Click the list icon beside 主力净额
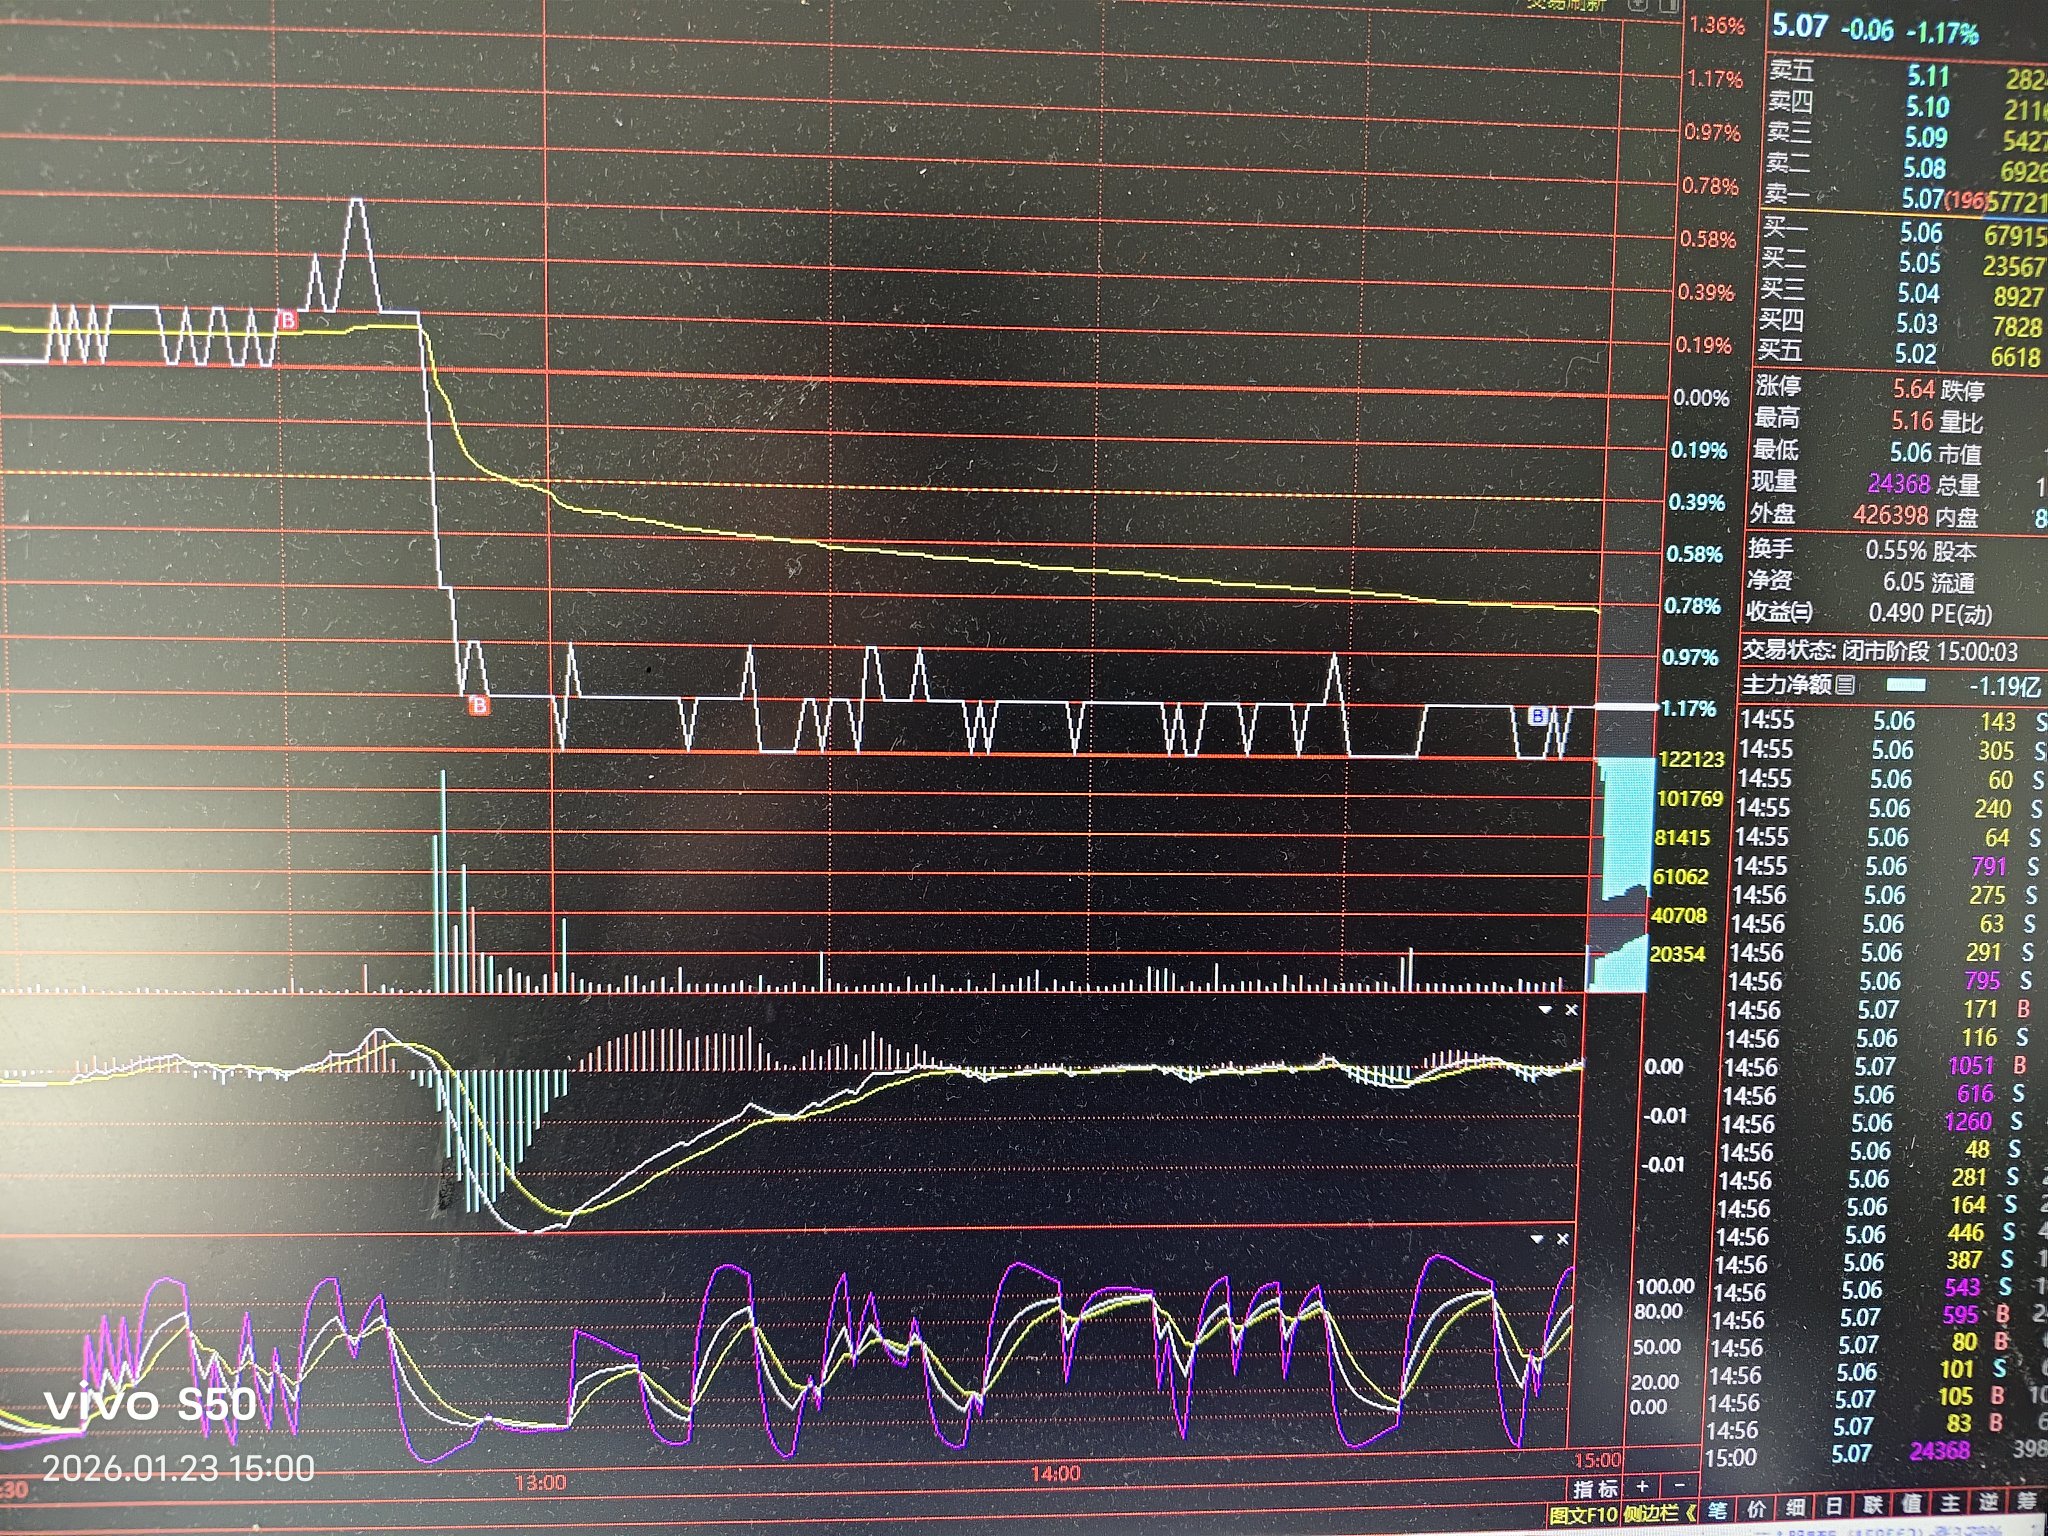Screen dimensions: 2048x1536 pos(1846,684)
